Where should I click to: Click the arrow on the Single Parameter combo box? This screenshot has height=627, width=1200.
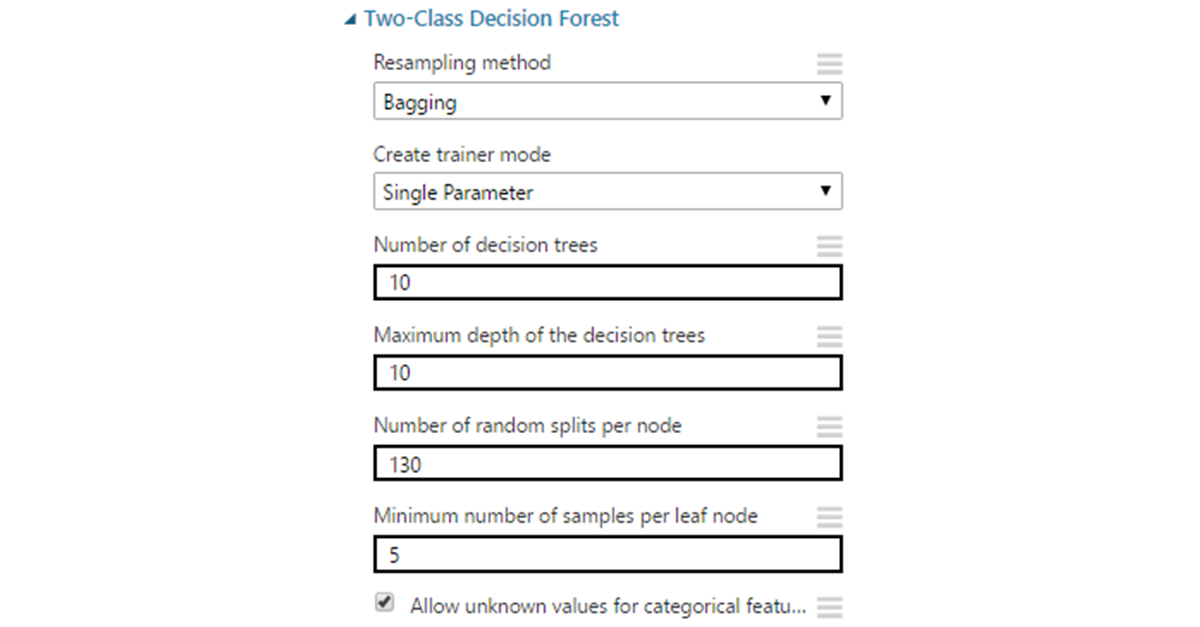tap(825, 191)
